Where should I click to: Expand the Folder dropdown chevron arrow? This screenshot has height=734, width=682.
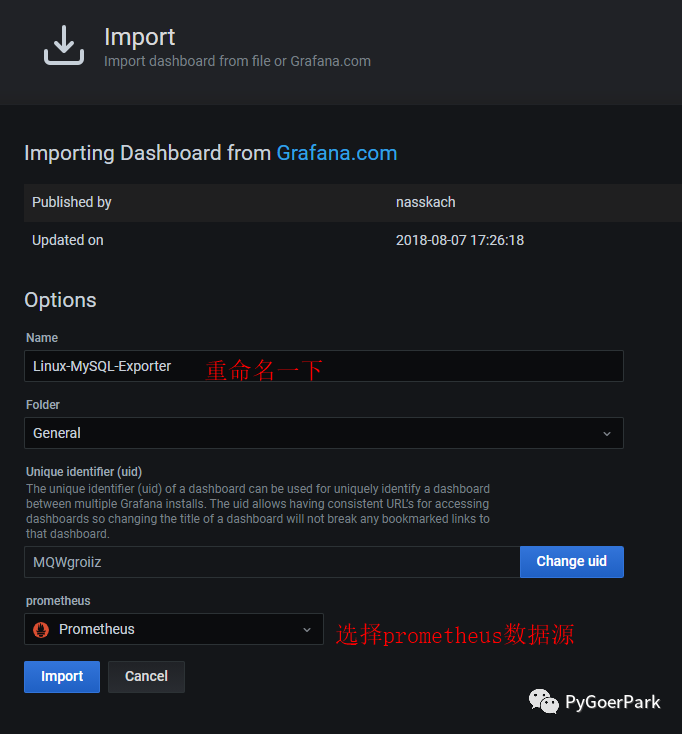coord(607,434)
